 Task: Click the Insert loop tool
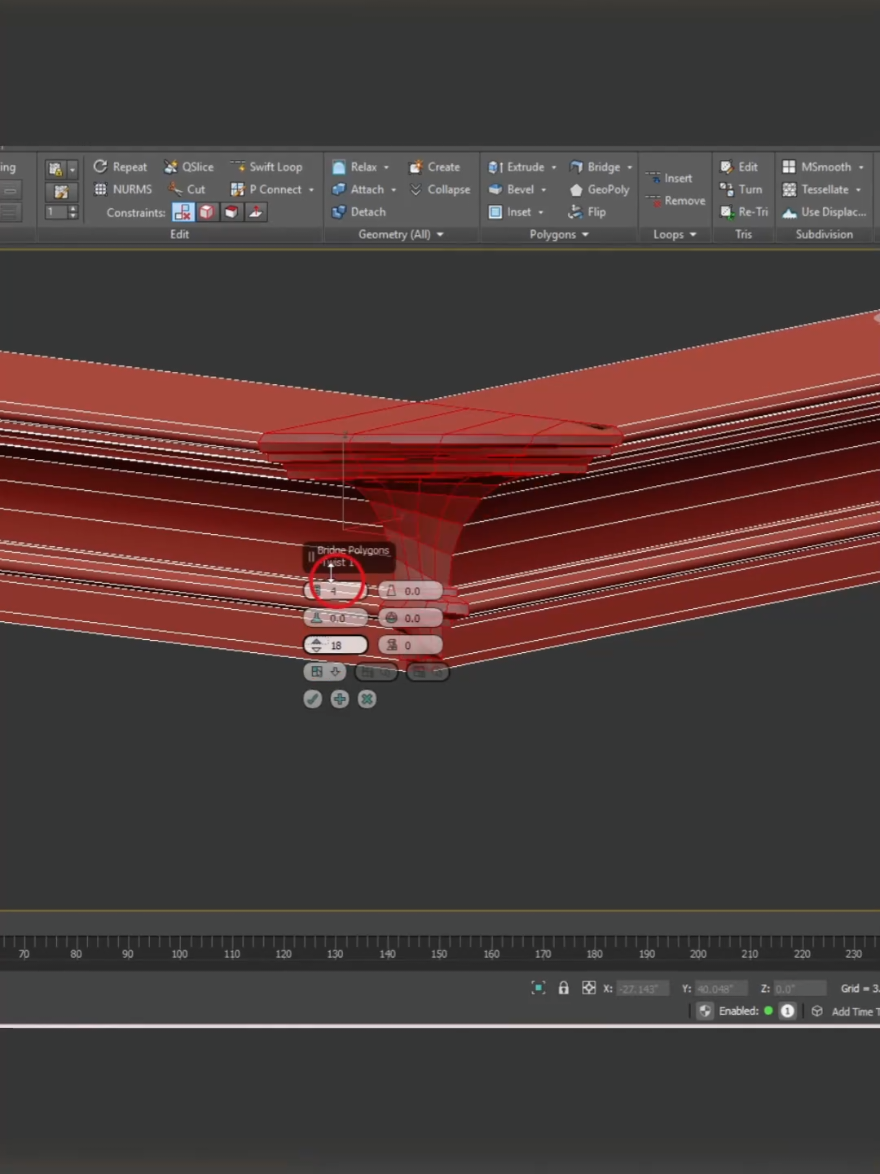669,178
